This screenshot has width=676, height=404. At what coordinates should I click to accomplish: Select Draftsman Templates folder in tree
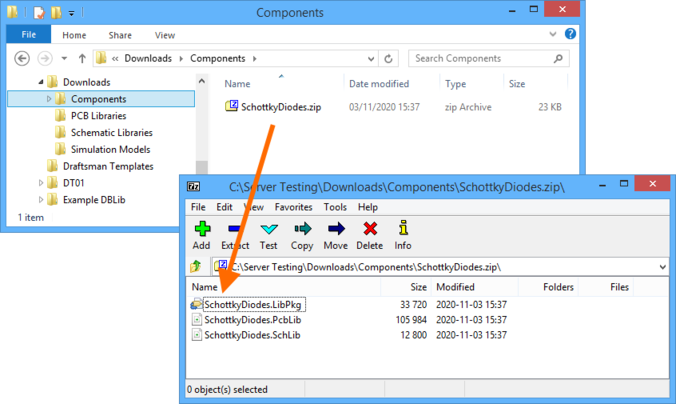click(x=108, y=166)
